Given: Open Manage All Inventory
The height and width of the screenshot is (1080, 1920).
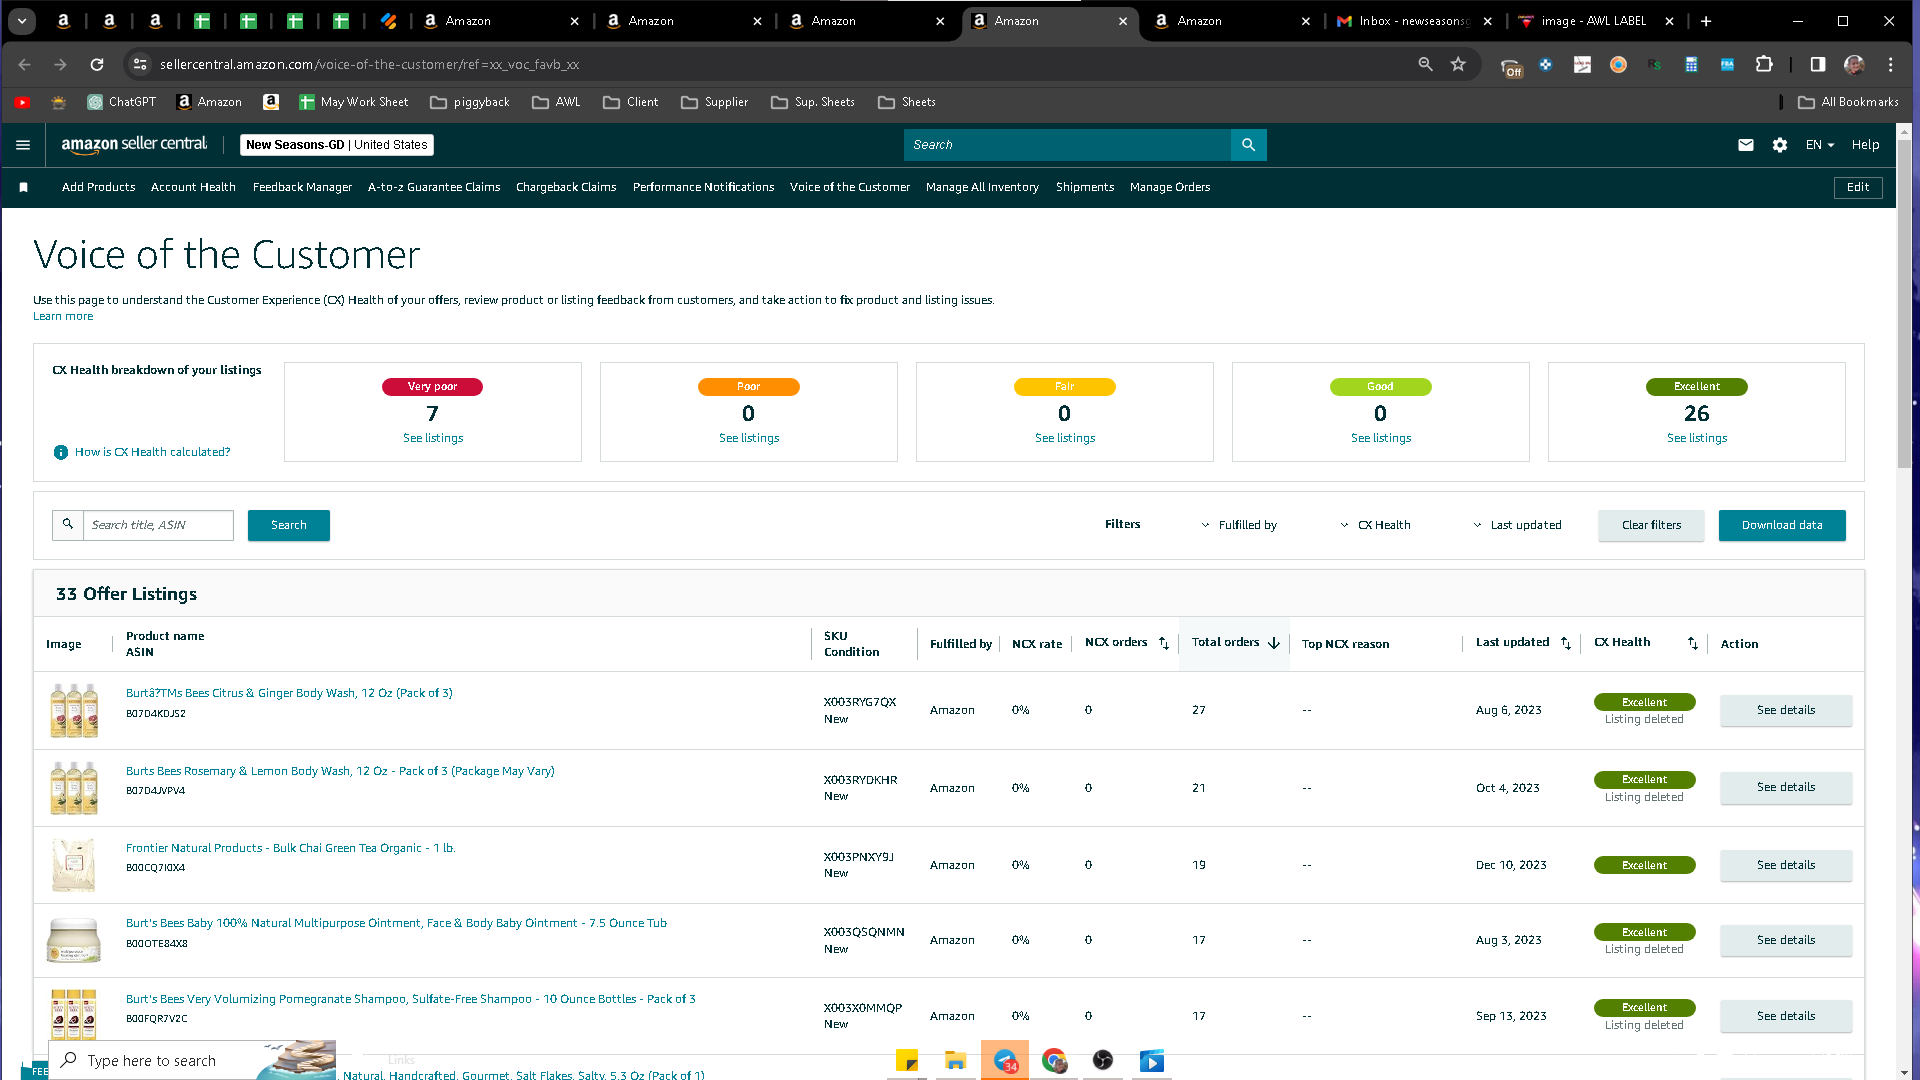Looking at the screenshot, I should coord(982,187).
